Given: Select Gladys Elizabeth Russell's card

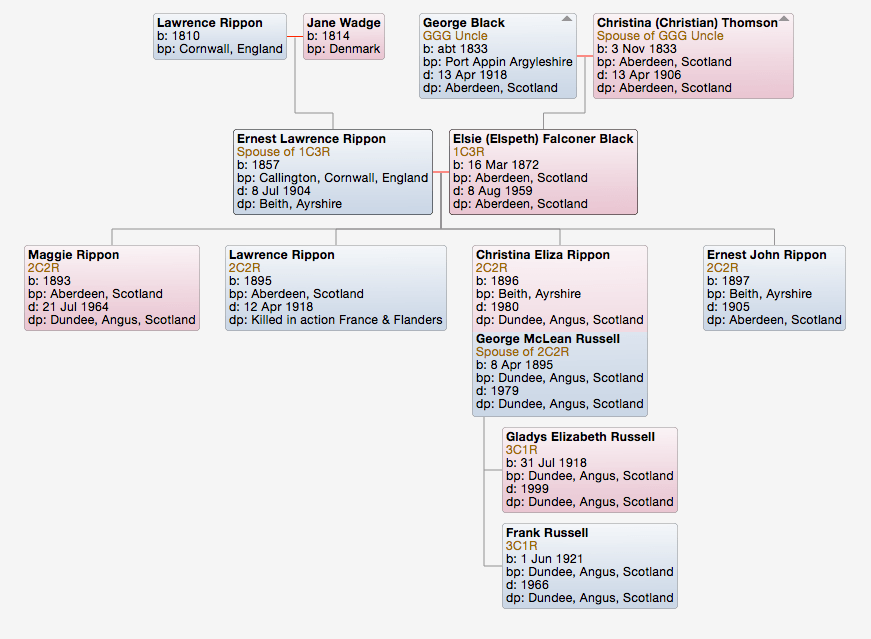Looking at the screenshot, I should (x=590, y=470).
